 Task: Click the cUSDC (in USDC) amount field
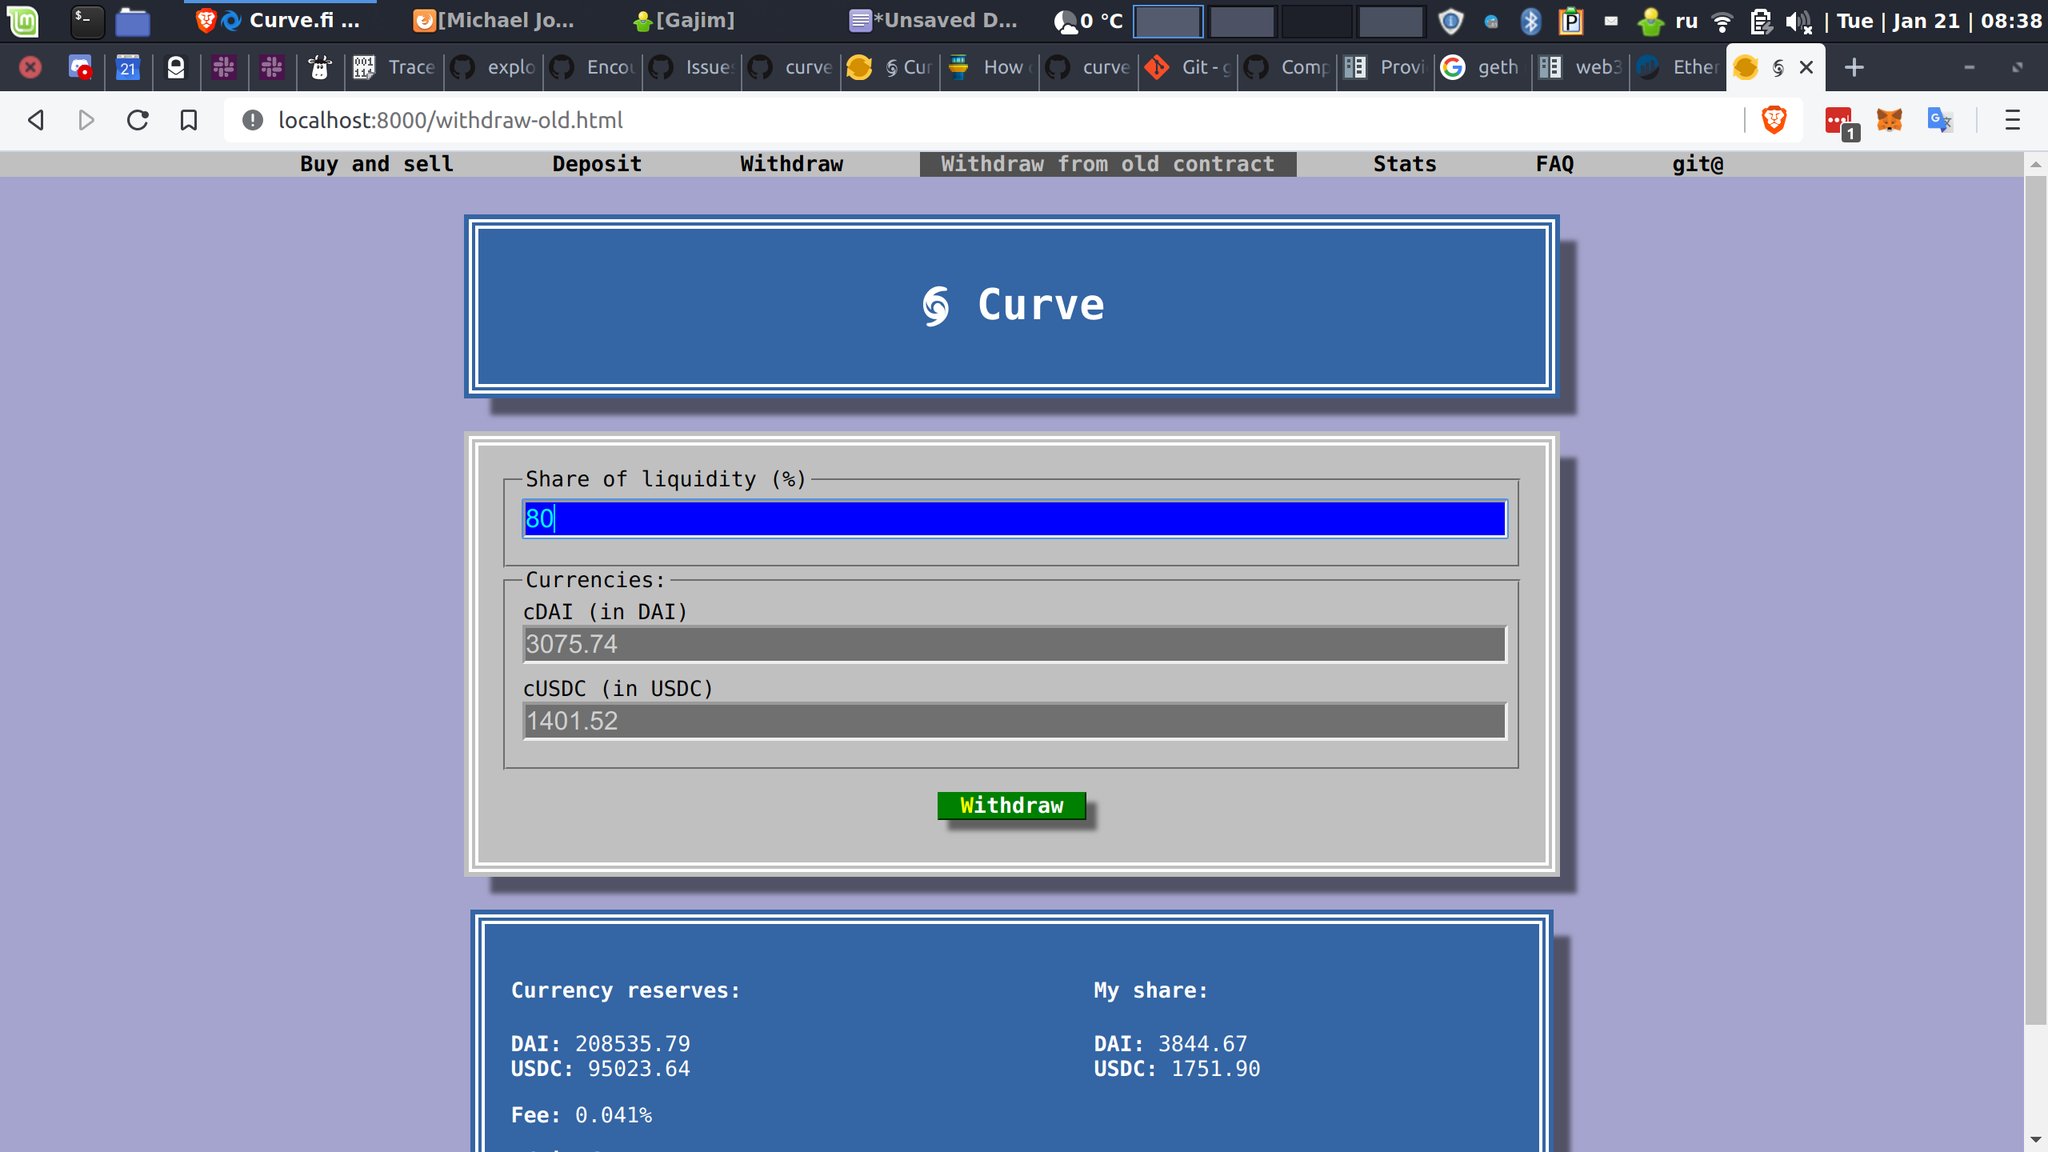click(x=1014, y=722)
